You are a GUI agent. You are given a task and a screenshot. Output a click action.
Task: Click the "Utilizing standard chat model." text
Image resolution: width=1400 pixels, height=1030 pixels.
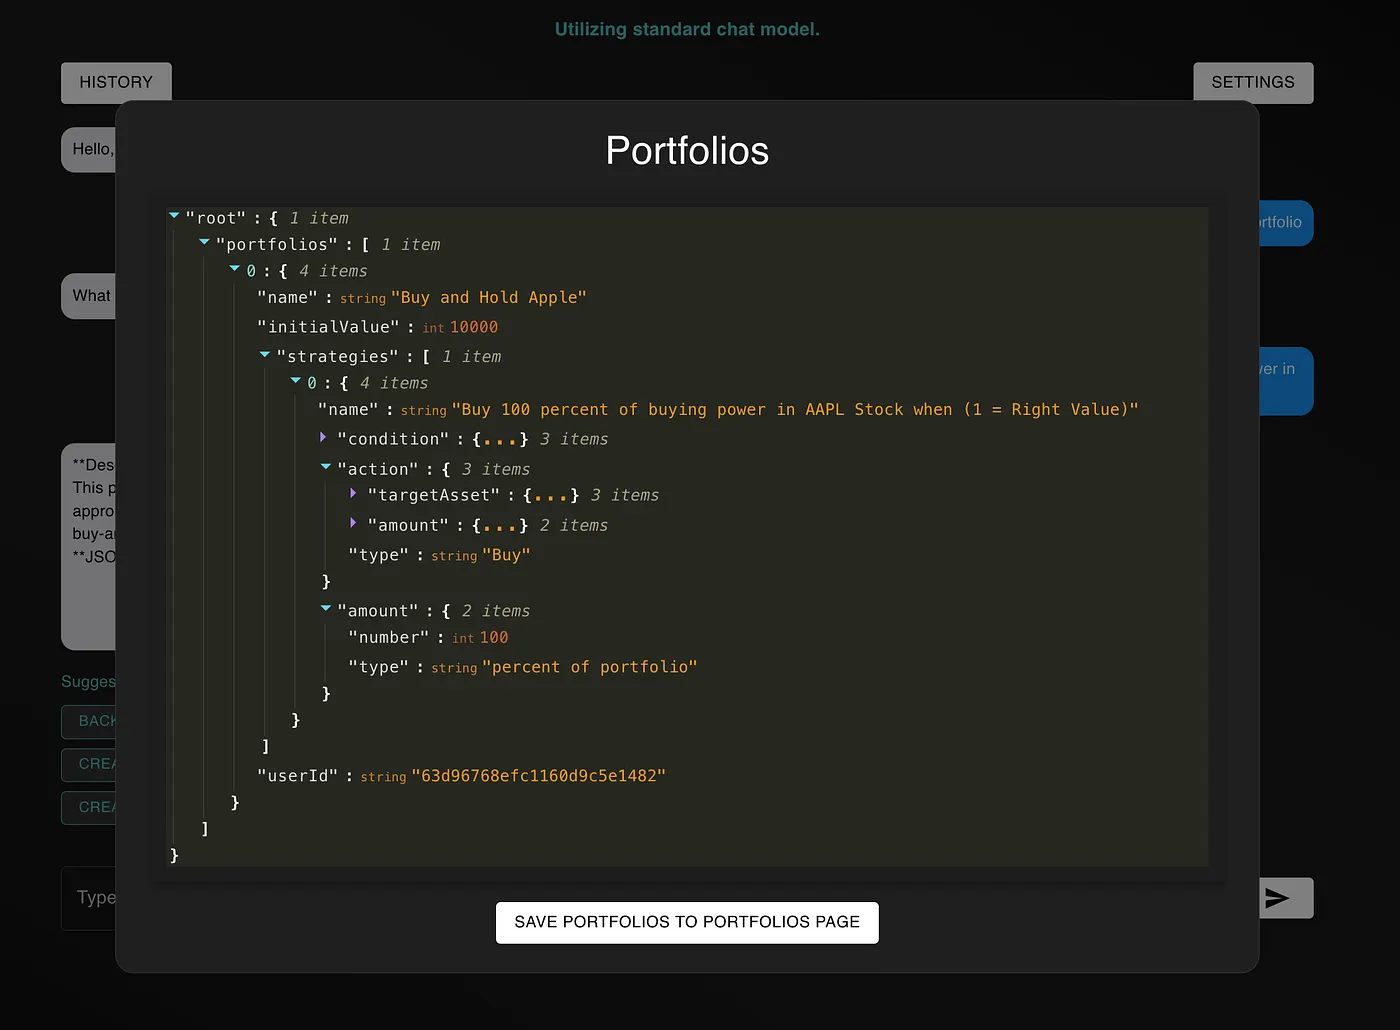pyautogui.click(x=687, y=30)
